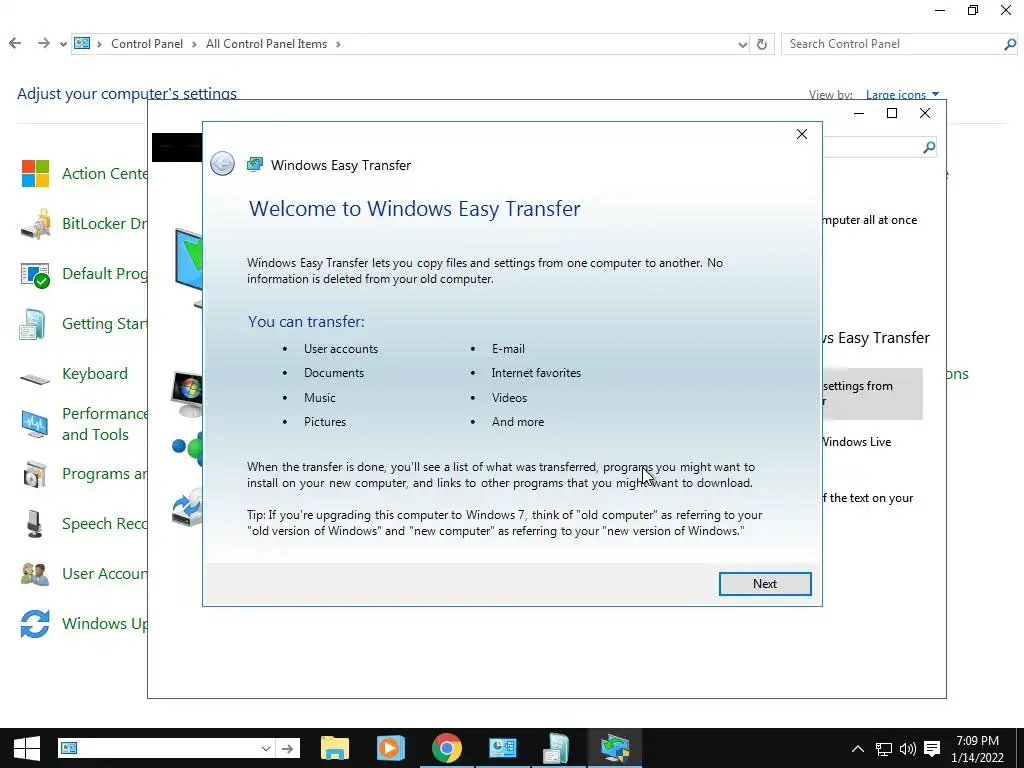Click the taskbar address input field
Viewport: 1024px width, 768px height.
tap(167, 748)
